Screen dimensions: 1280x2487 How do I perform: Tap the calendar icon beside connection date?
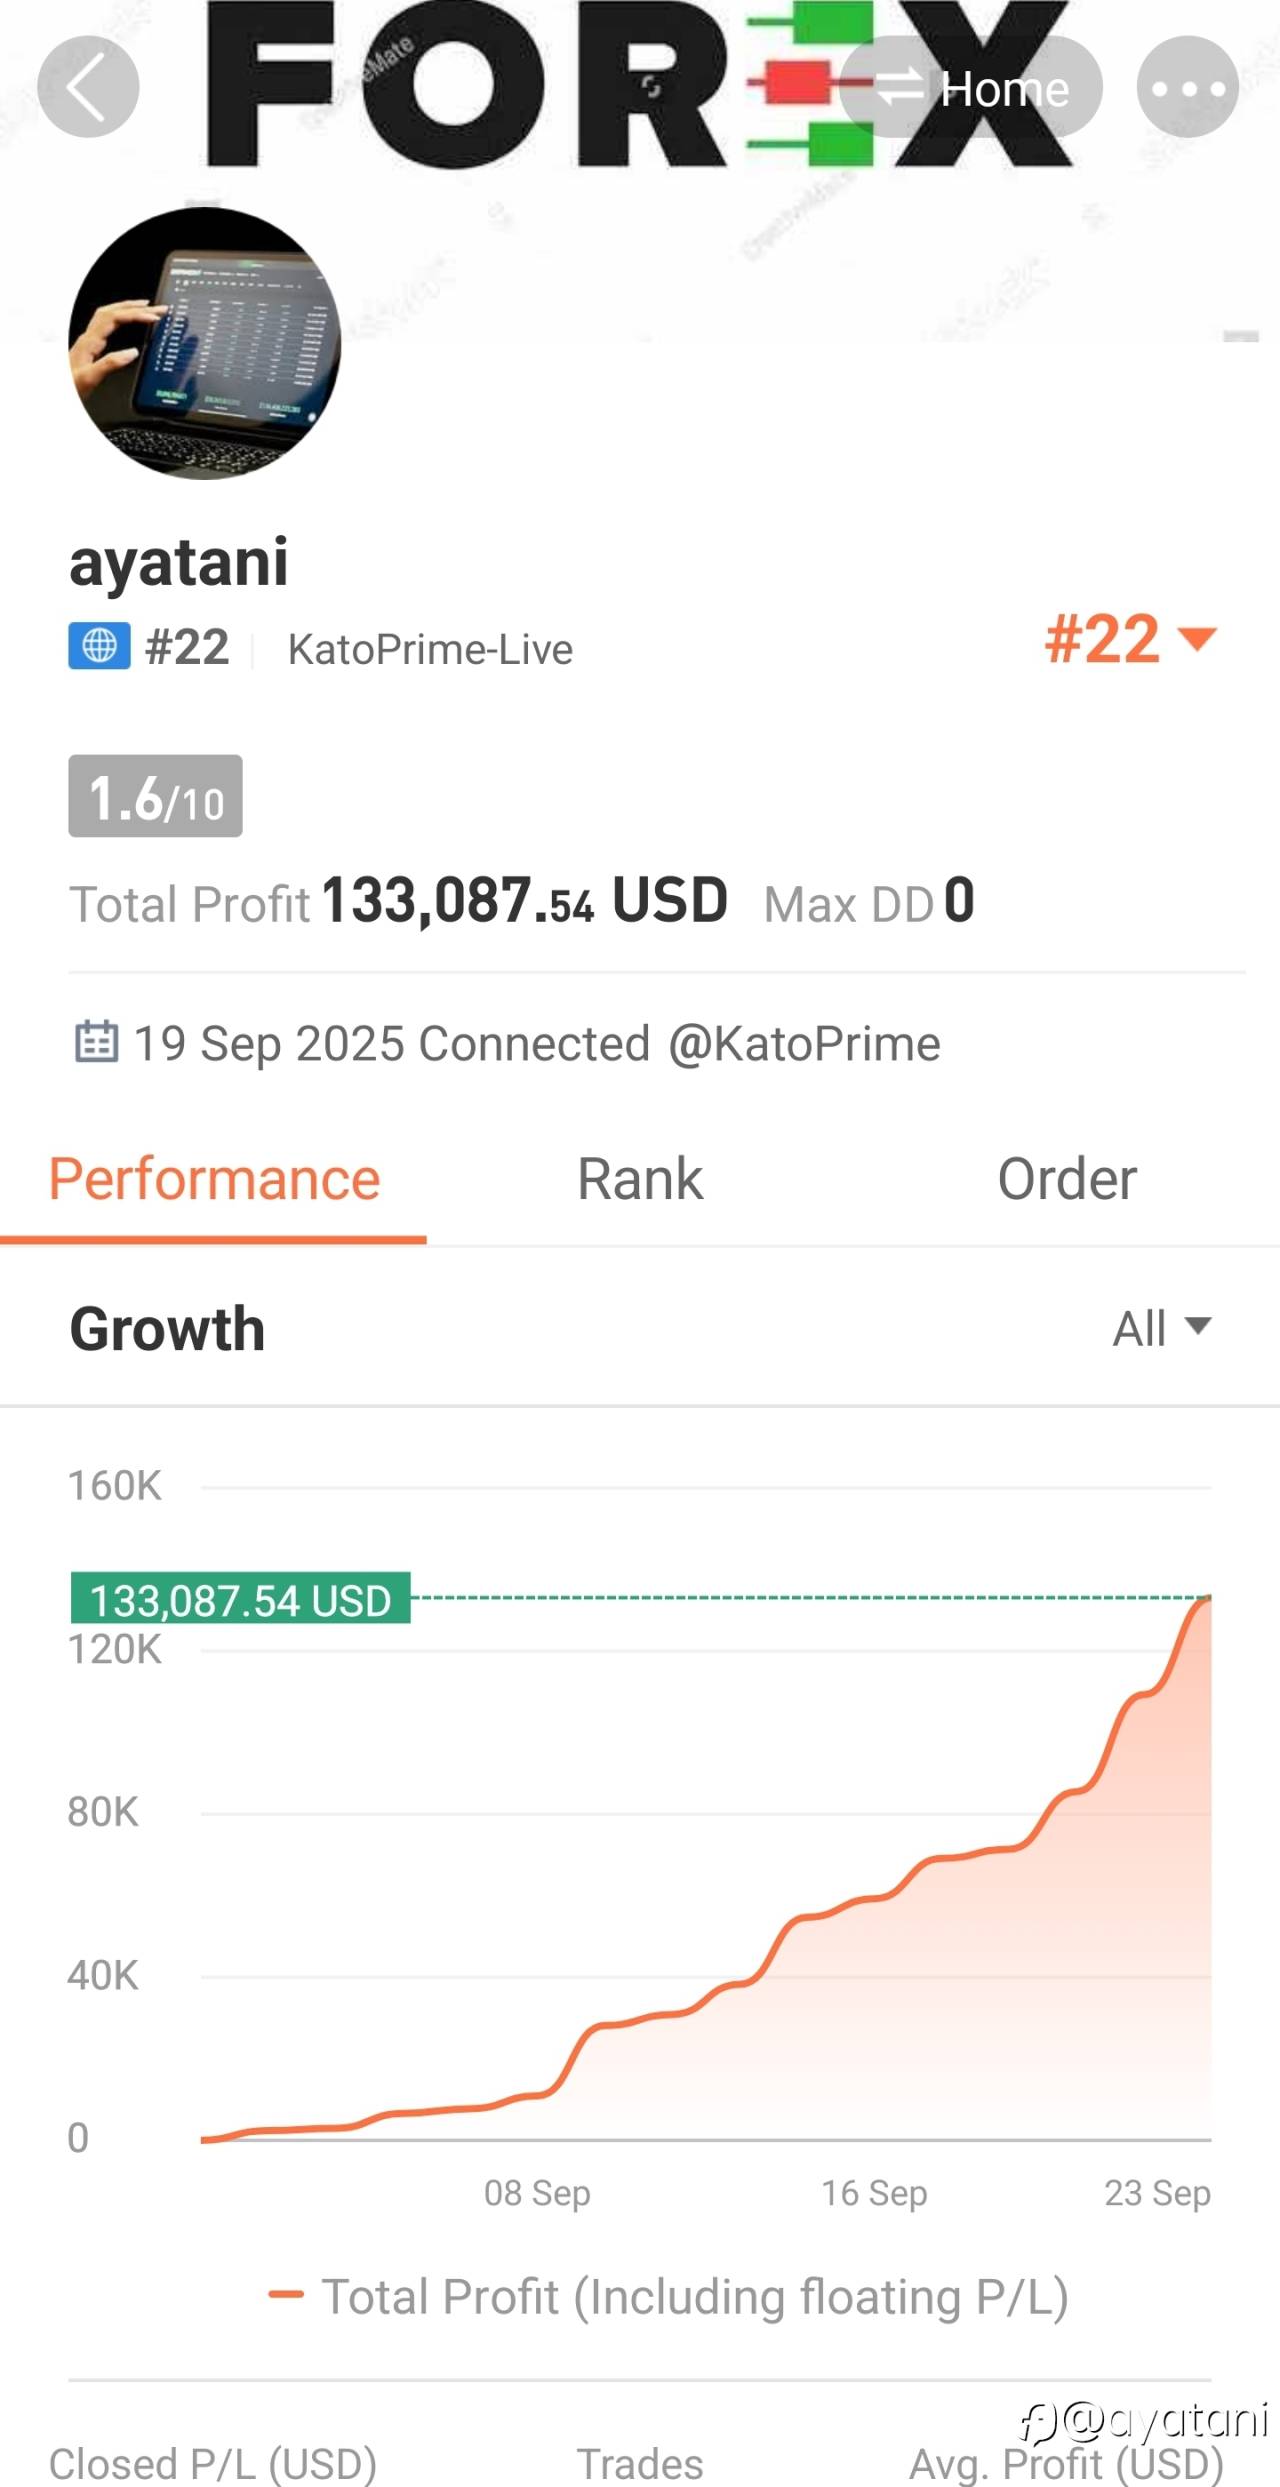tap(97, 1041)
